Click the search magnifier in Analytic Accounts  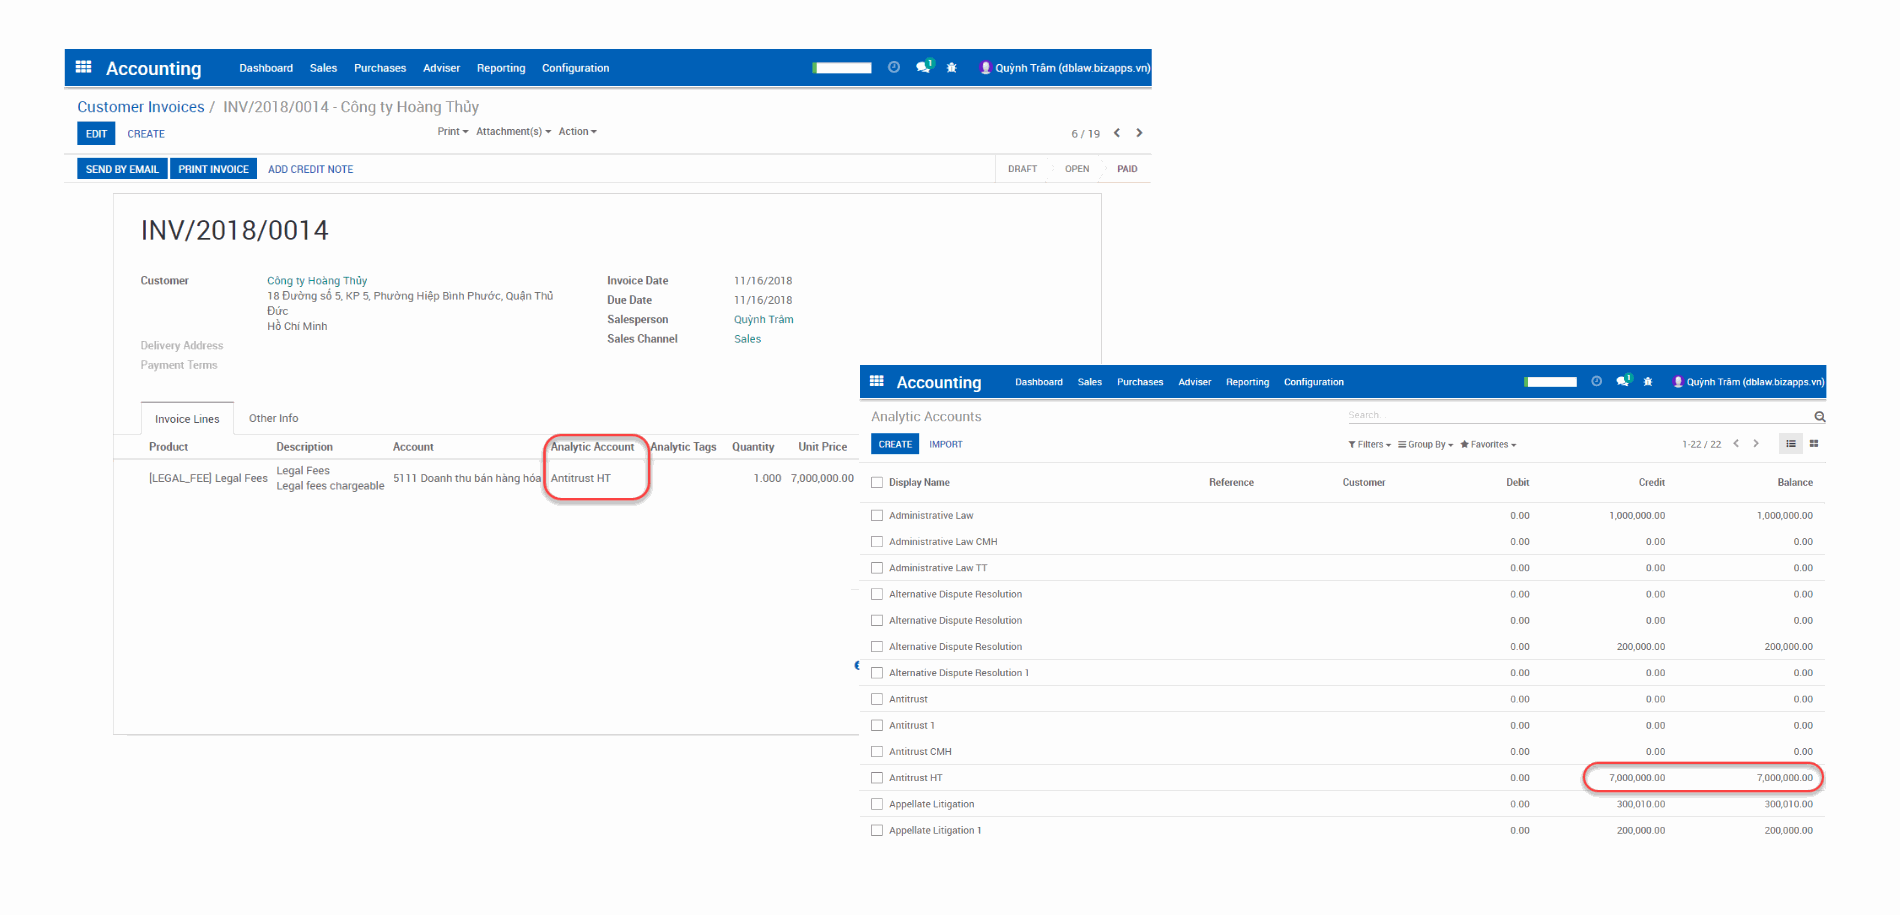(1819, 415)
